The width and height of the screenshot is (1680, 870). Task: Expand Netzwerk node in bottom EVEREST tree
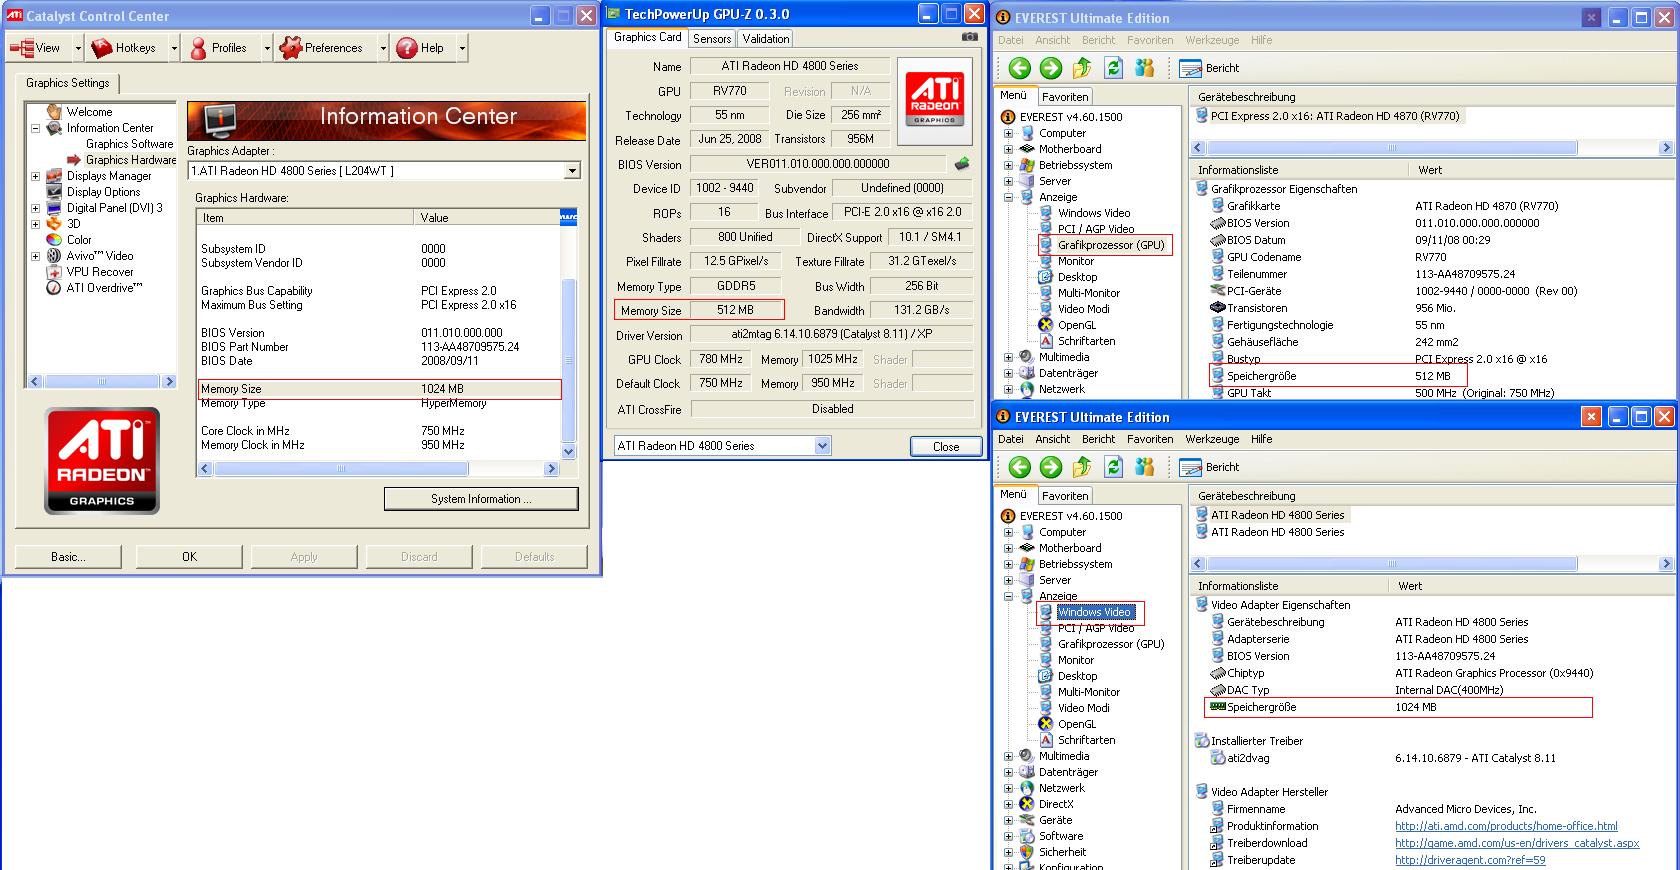(x=1009, y=788)
